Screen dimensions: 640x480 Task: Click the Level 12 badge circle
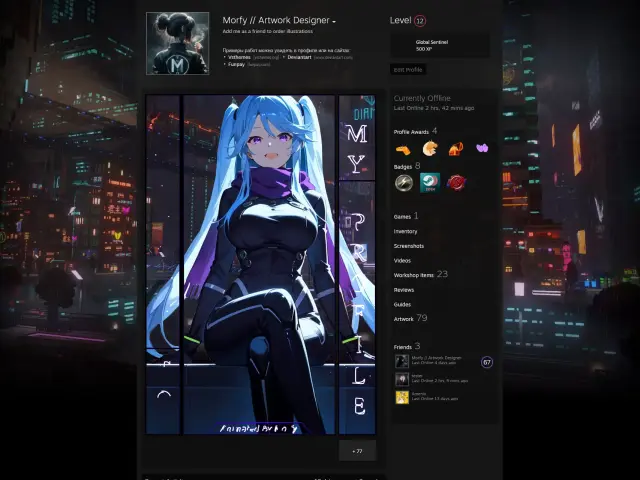click(420, 21)
